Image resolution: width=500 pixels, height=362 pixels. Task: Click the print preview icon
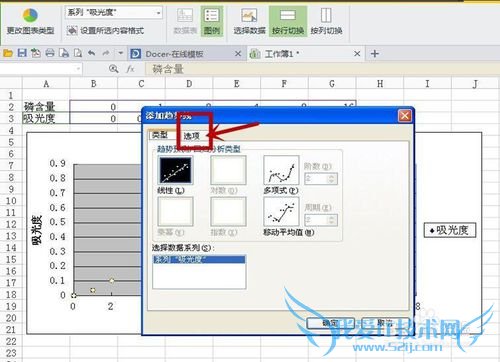coord(78,53)
